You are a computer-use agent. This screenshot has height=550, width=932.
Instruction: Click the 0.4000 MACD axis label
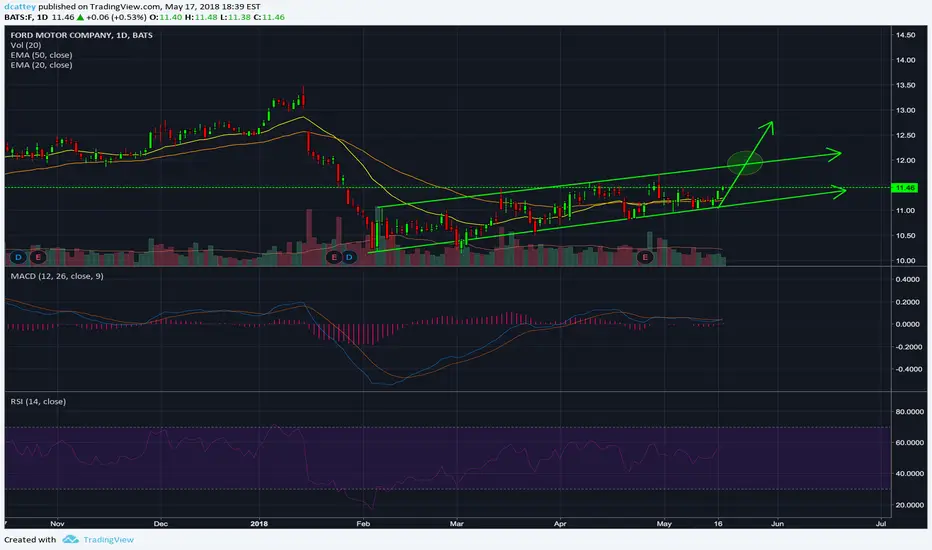[908, 279]
